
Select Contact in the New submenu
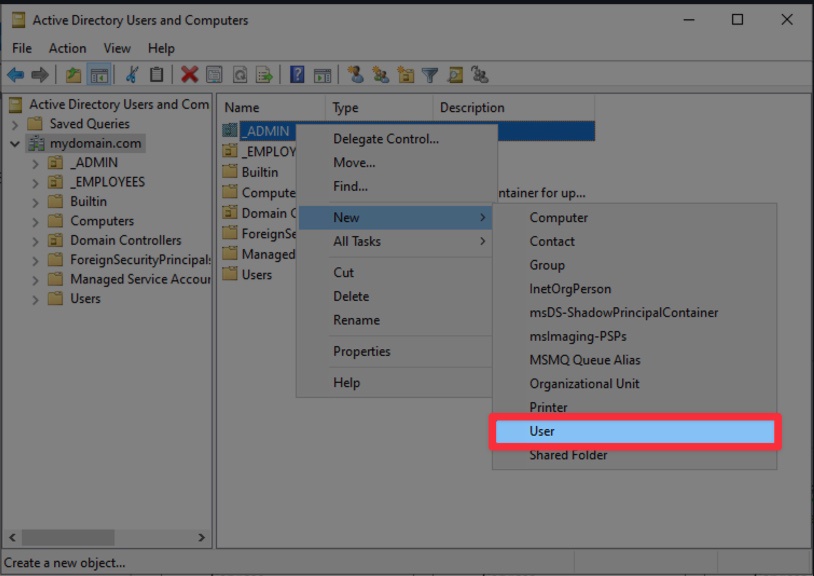(x=635, y=241)
